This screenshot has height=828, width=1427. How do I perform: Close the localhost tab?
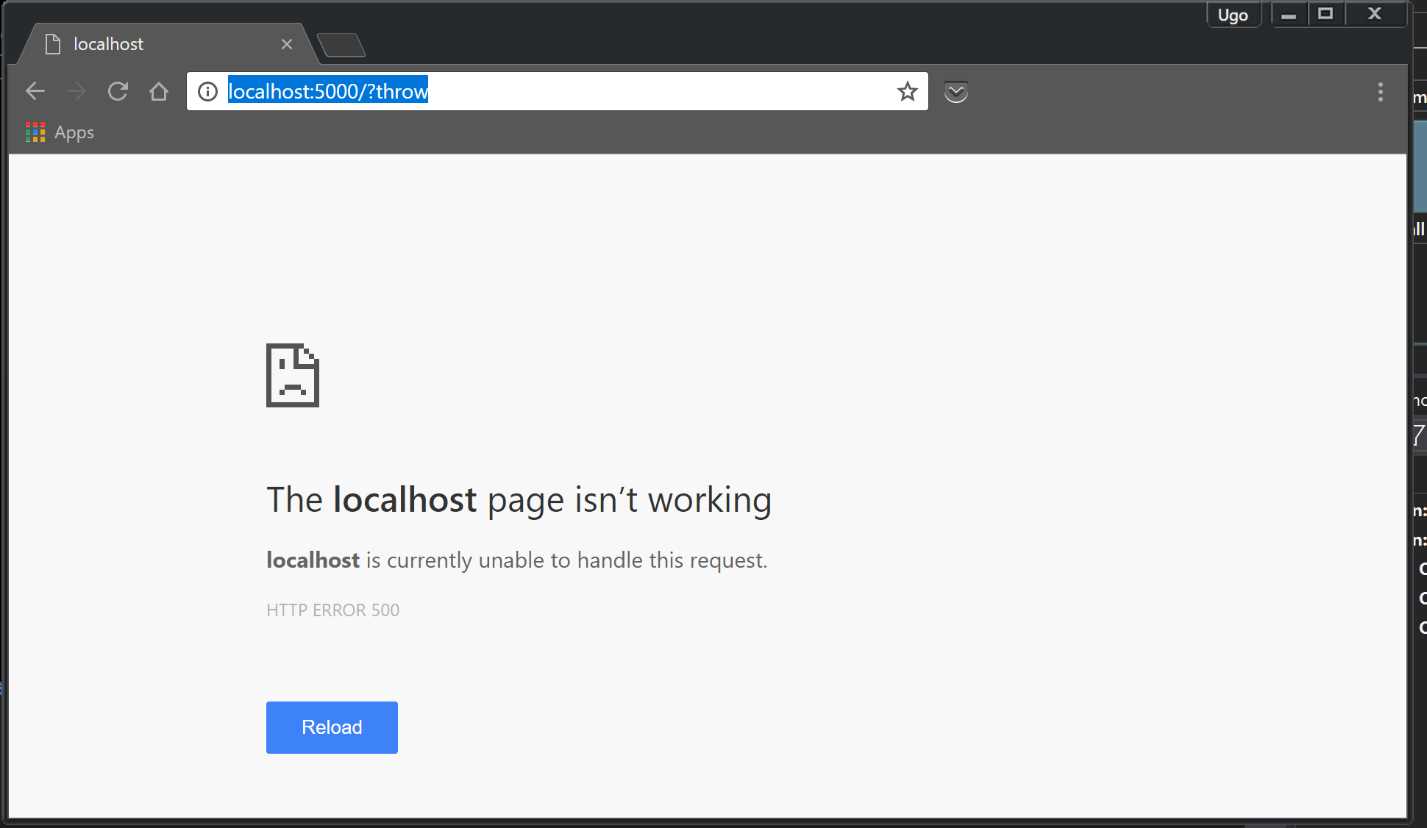(287, 43)
